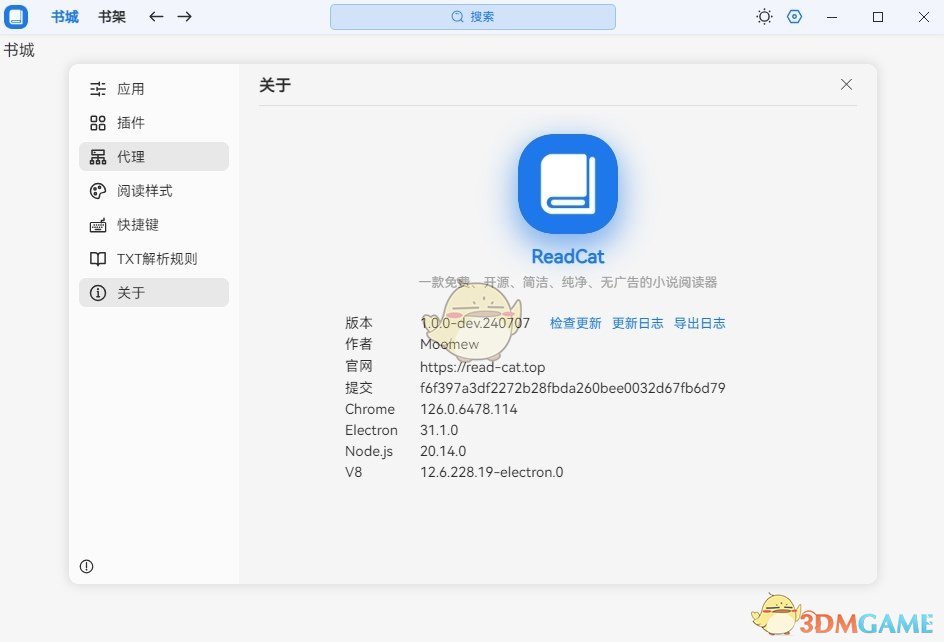Click the 搜索 search bar

[x=472, y=16]
